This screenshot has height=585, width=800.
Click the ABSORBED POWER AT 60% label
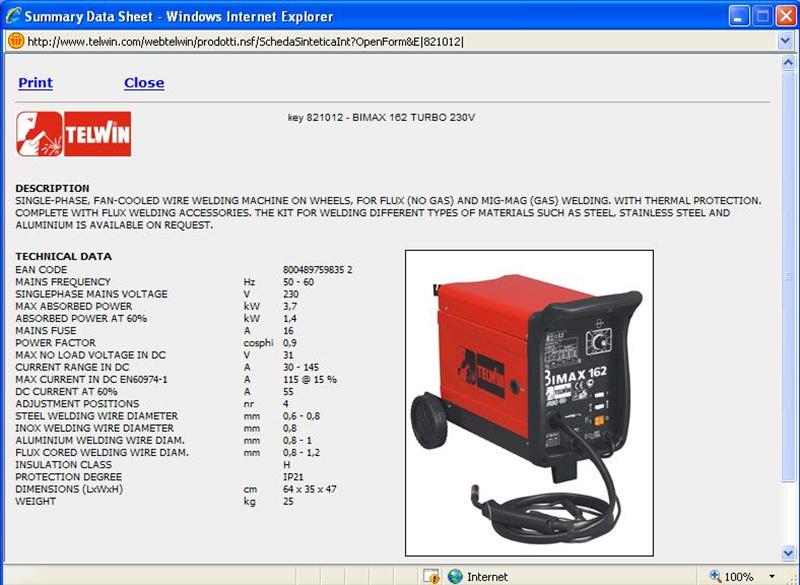tap(81, 319)
